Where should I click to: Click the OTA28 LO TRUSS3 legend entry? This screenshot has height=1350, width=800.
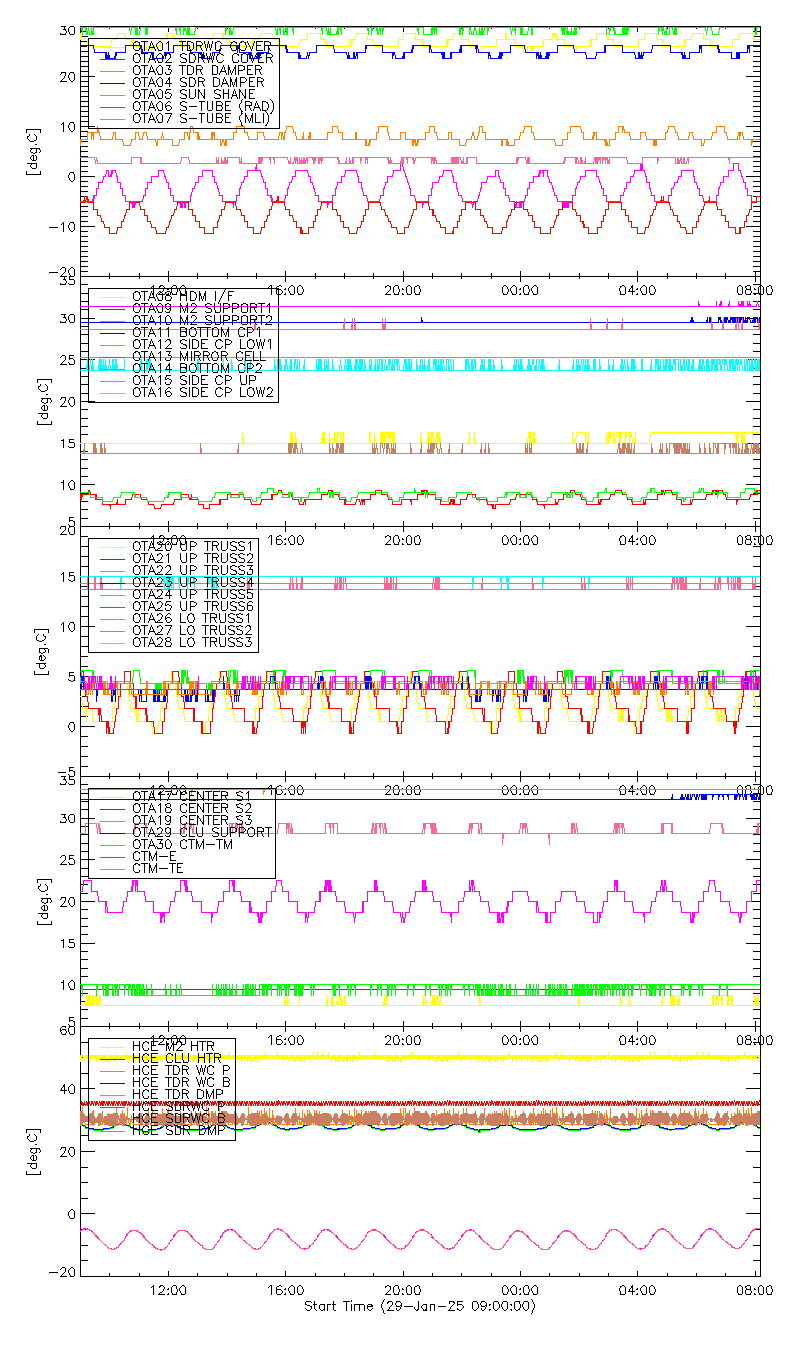[193, 642]
